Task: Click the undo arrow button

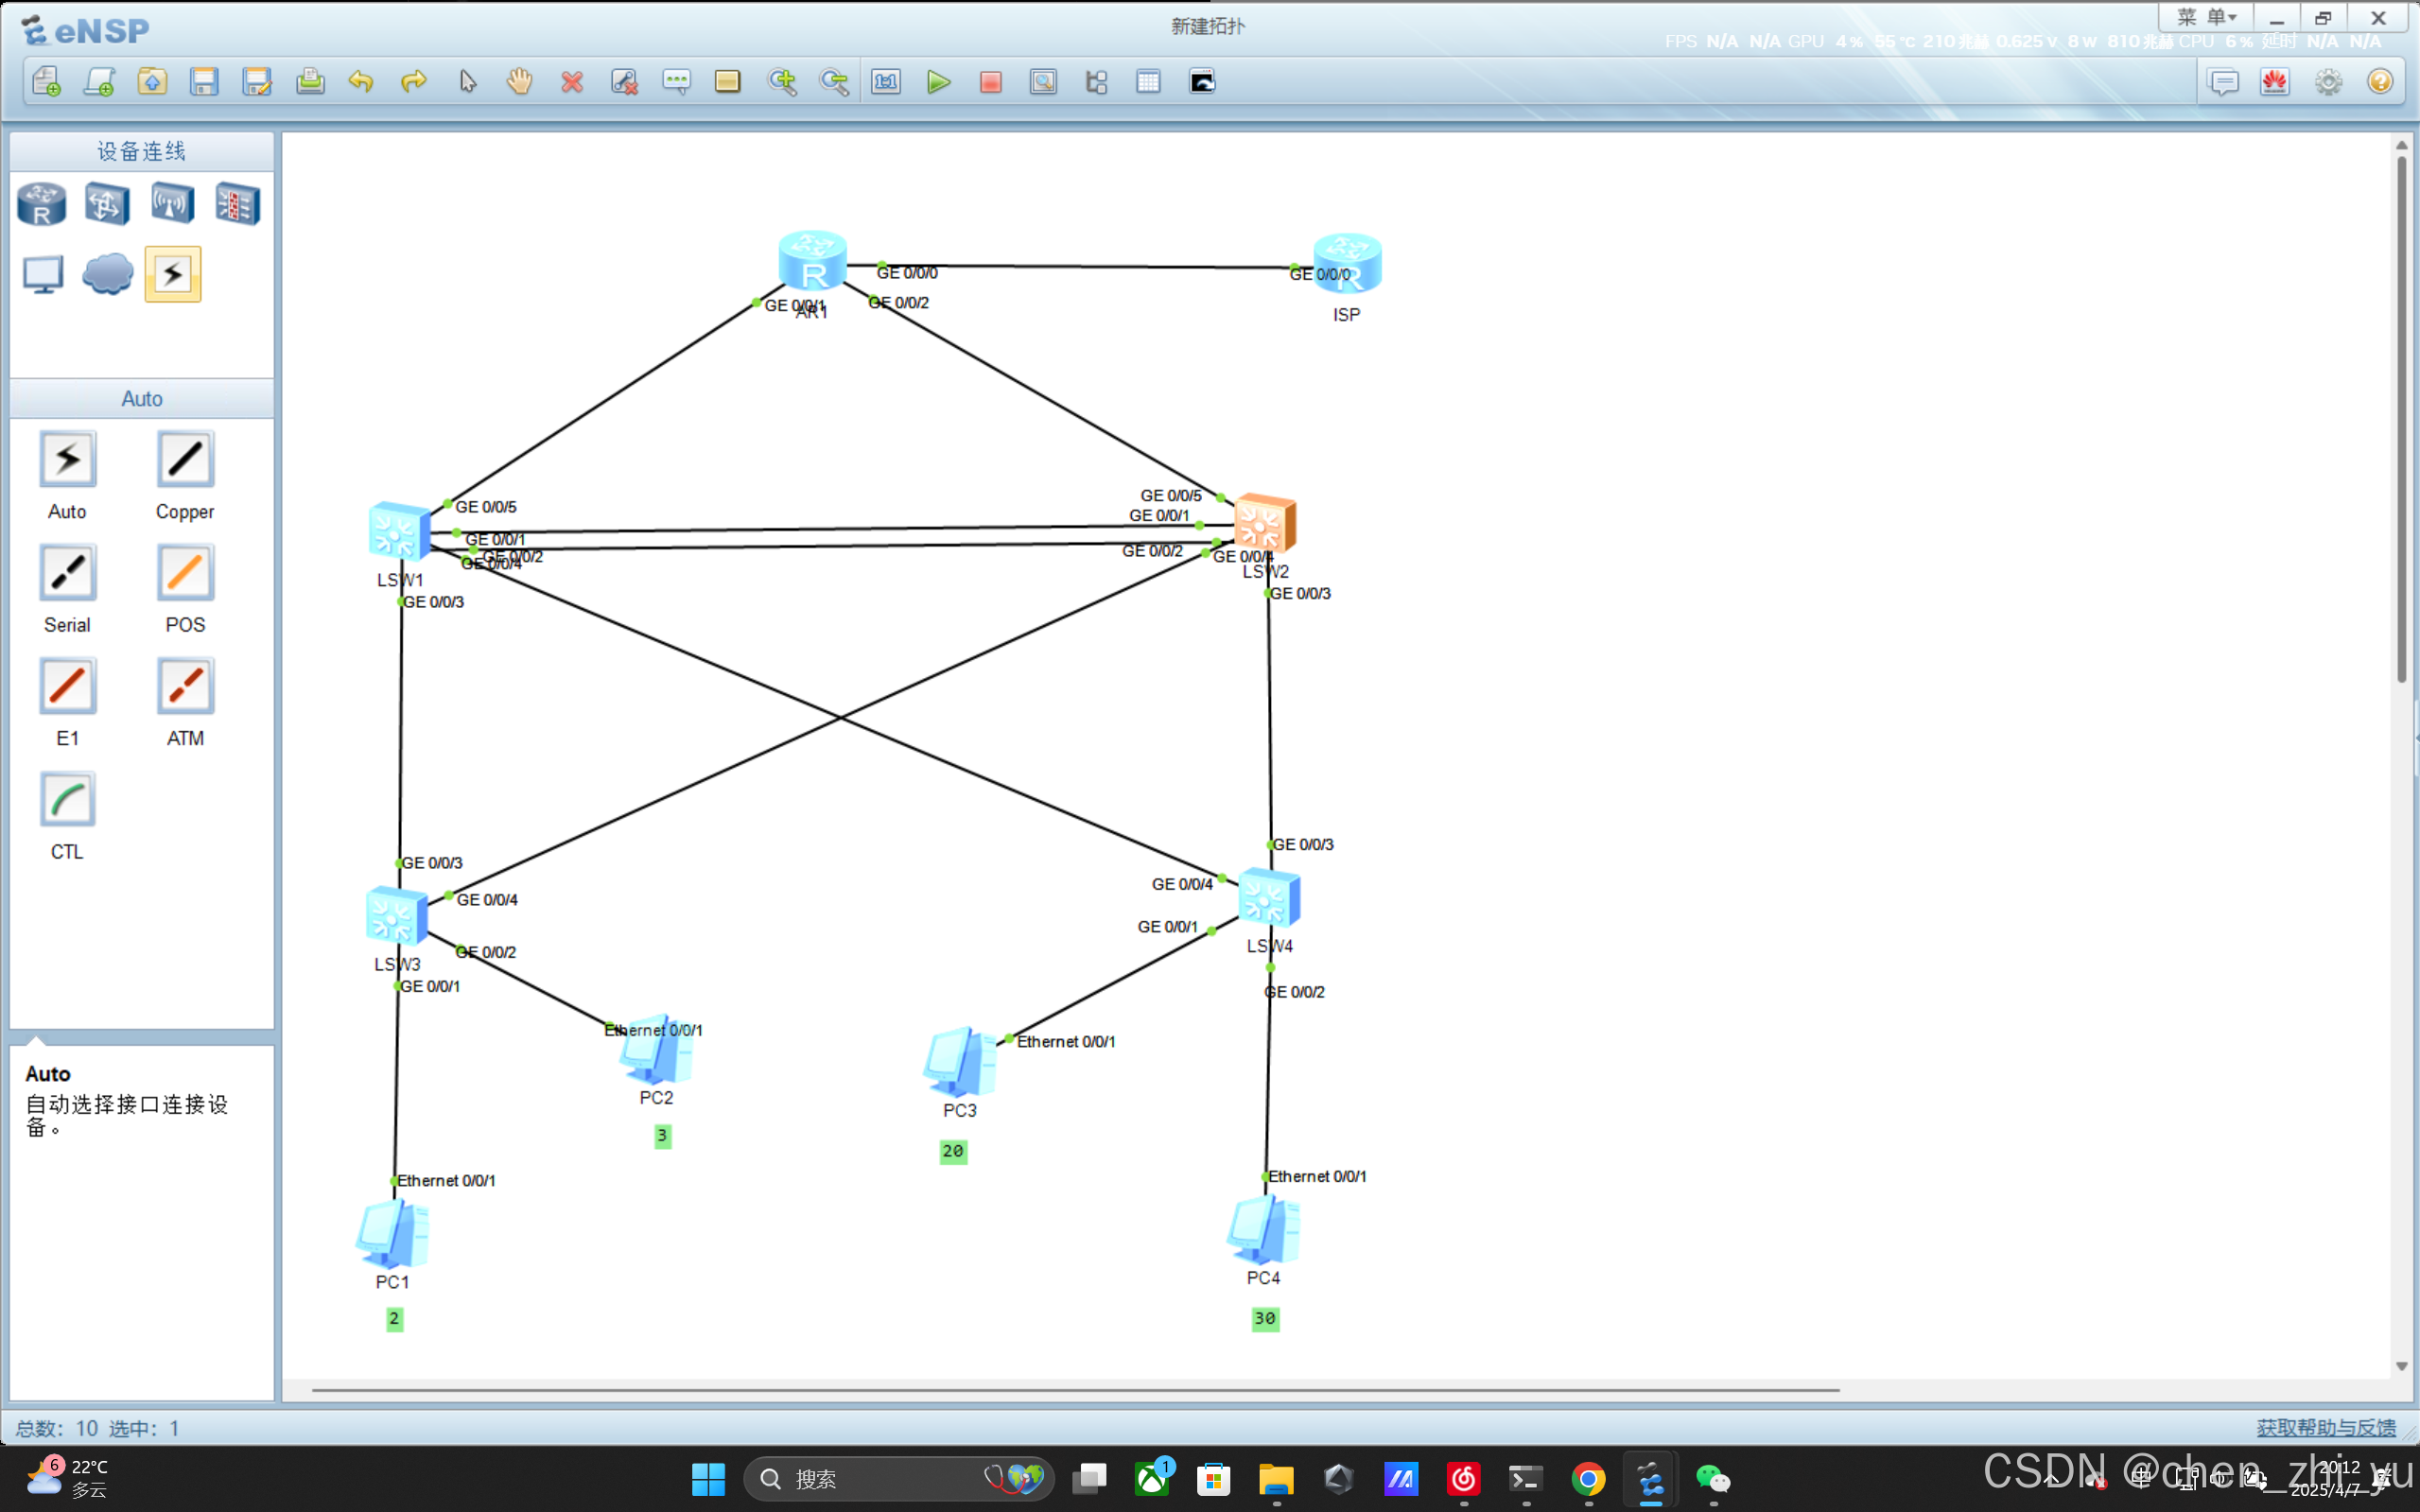Action: pos(361,82)
